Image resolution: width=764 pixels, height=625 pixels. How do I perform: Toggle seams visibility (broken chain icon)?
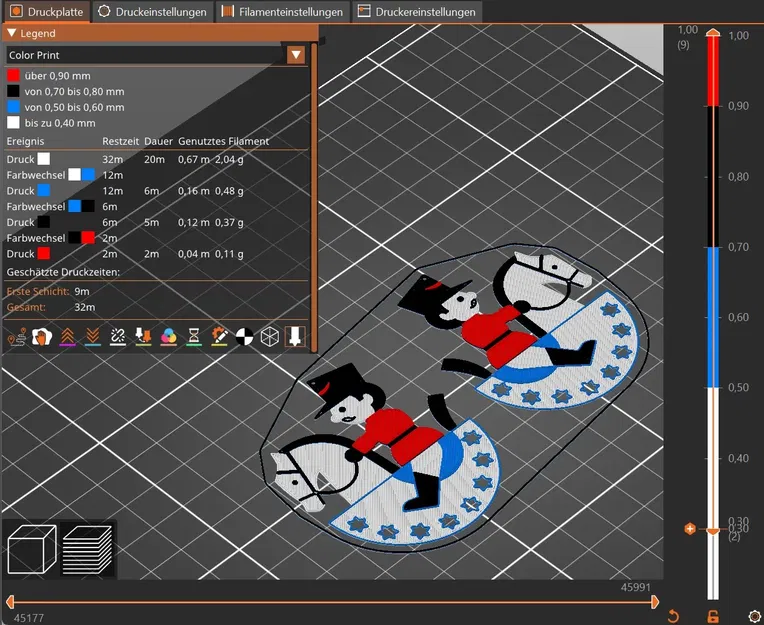(118, 336)
